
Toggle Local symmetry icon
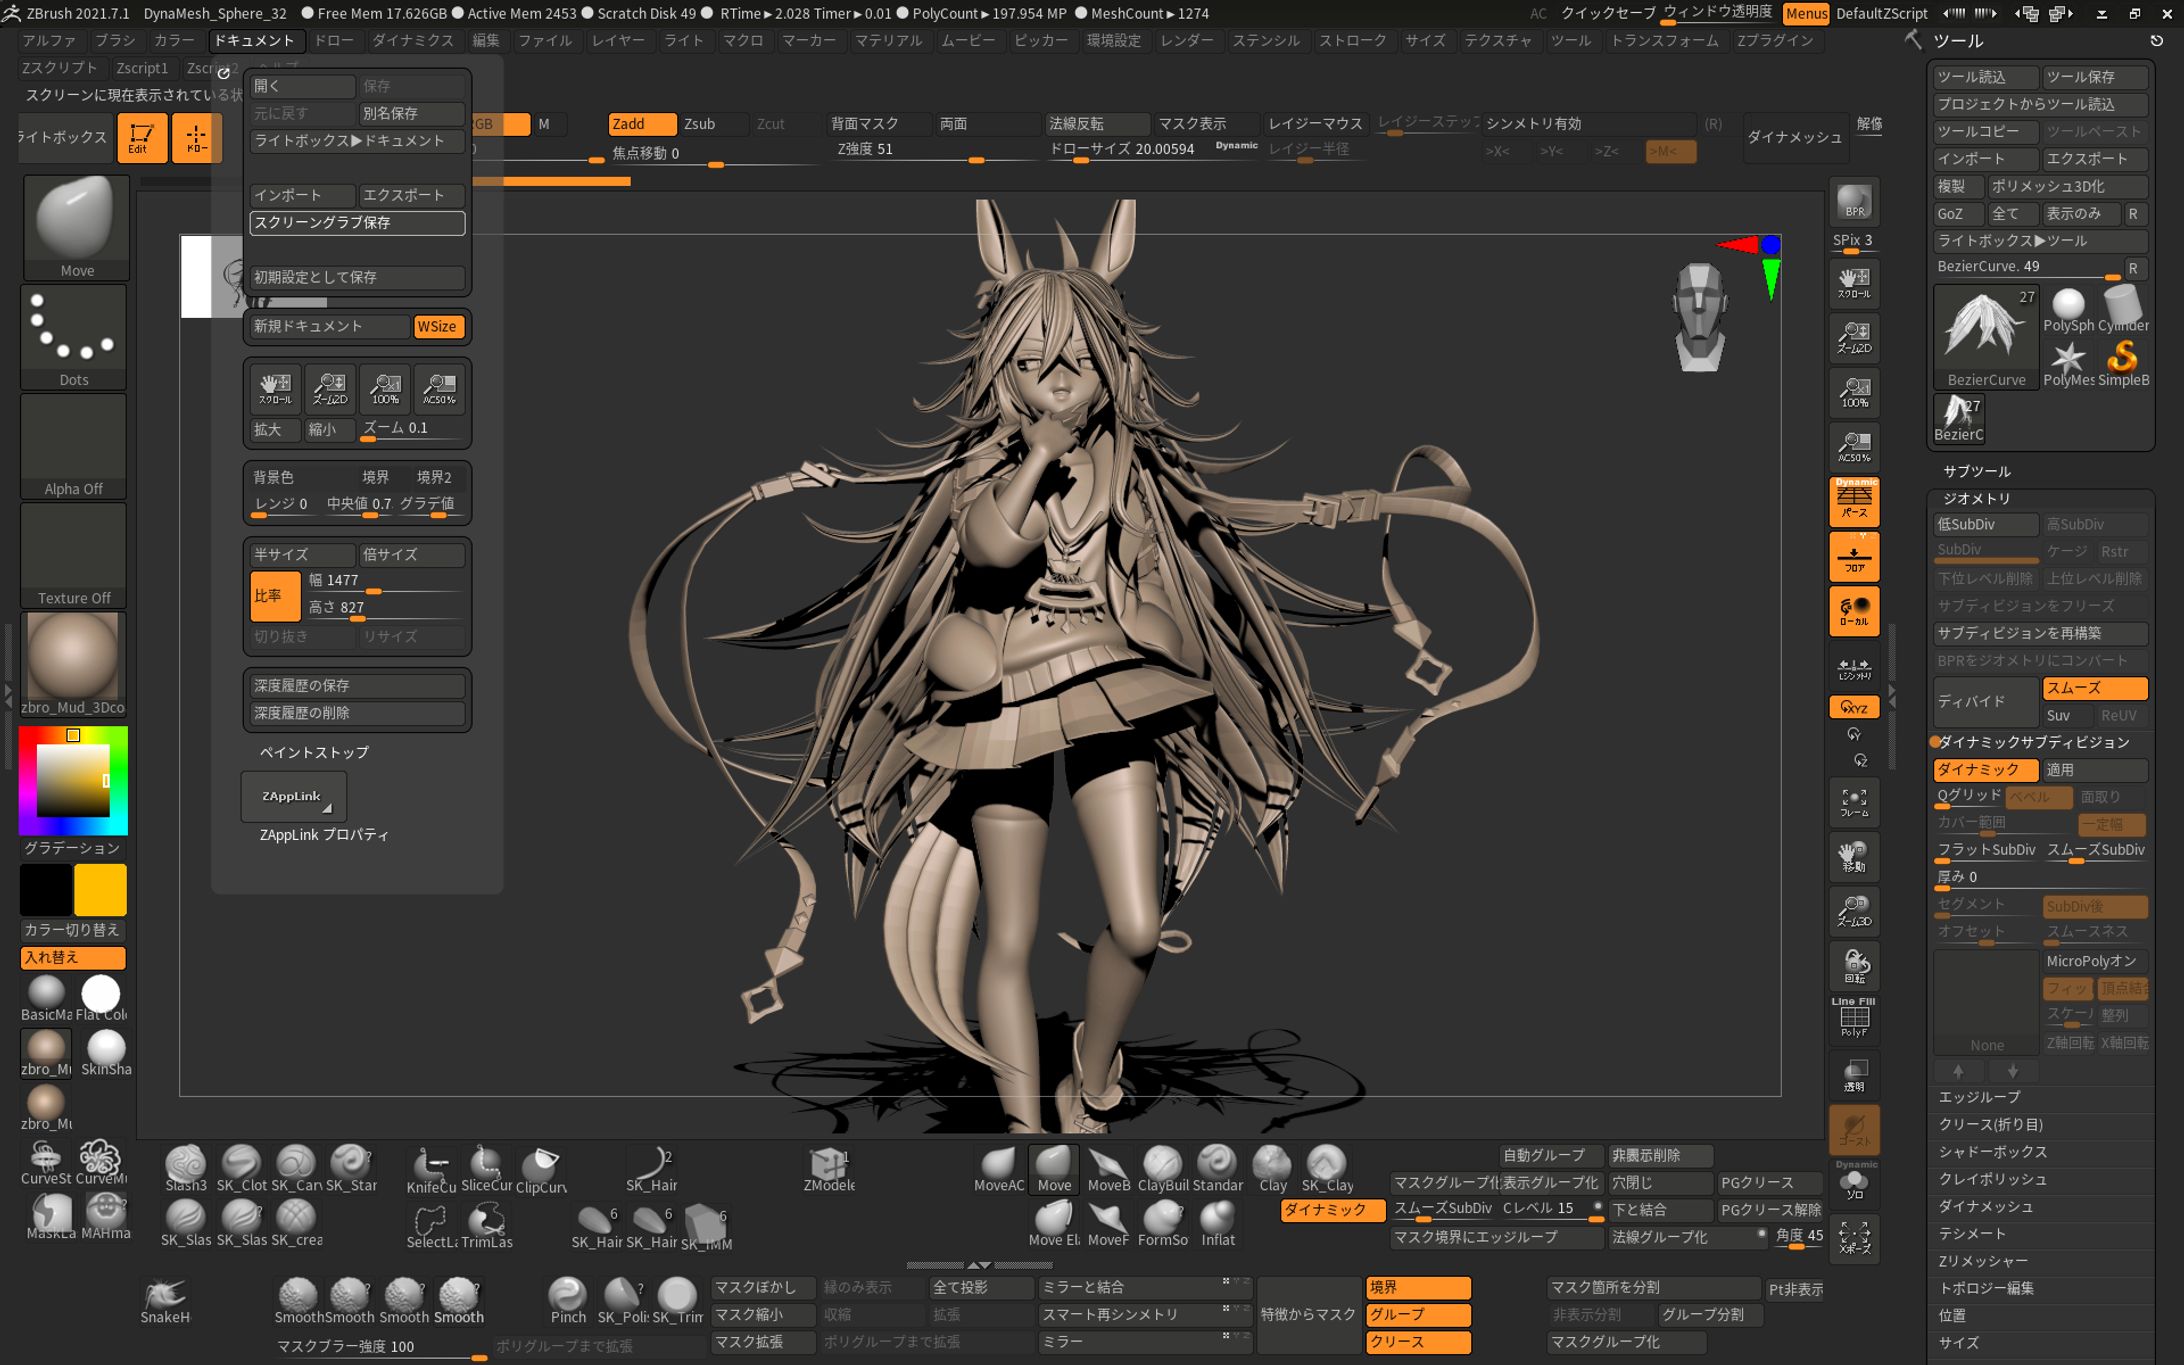1854,611
